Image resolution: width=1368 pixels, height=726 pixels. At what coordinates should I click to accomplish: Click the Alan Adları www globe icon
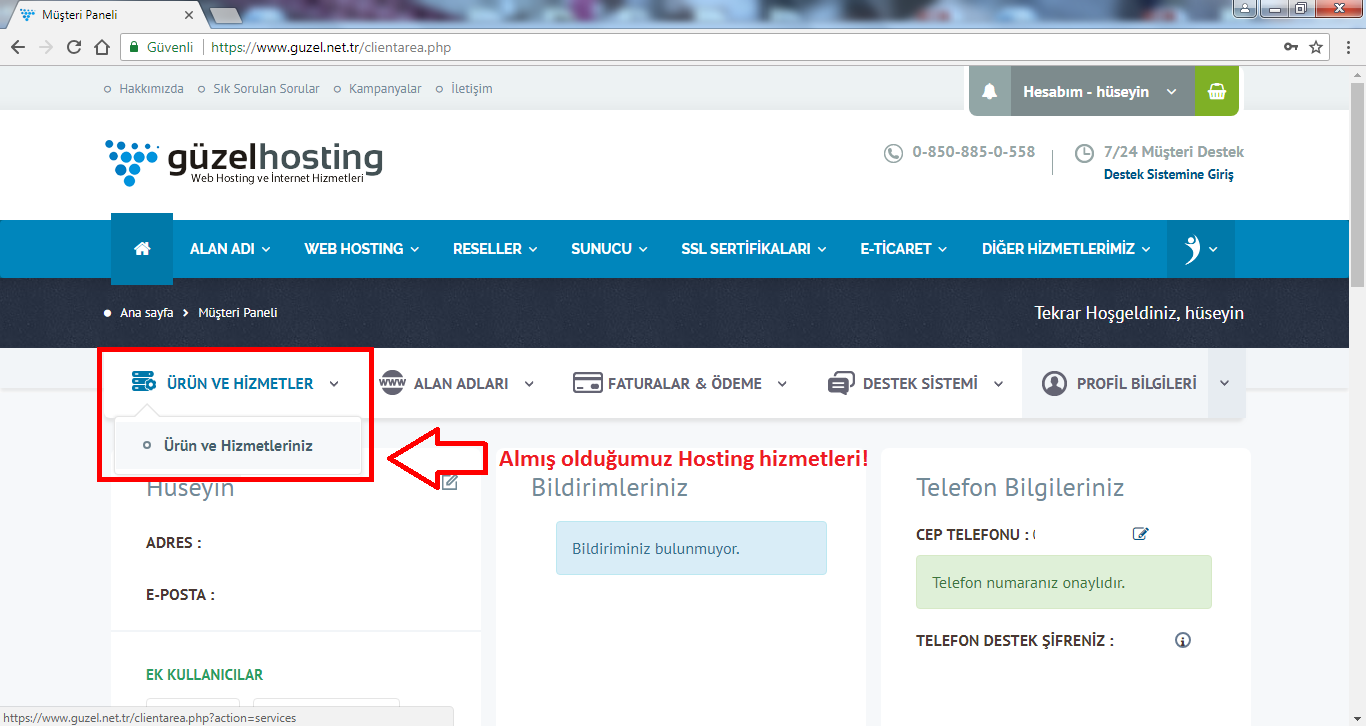(x=392, y=383)
